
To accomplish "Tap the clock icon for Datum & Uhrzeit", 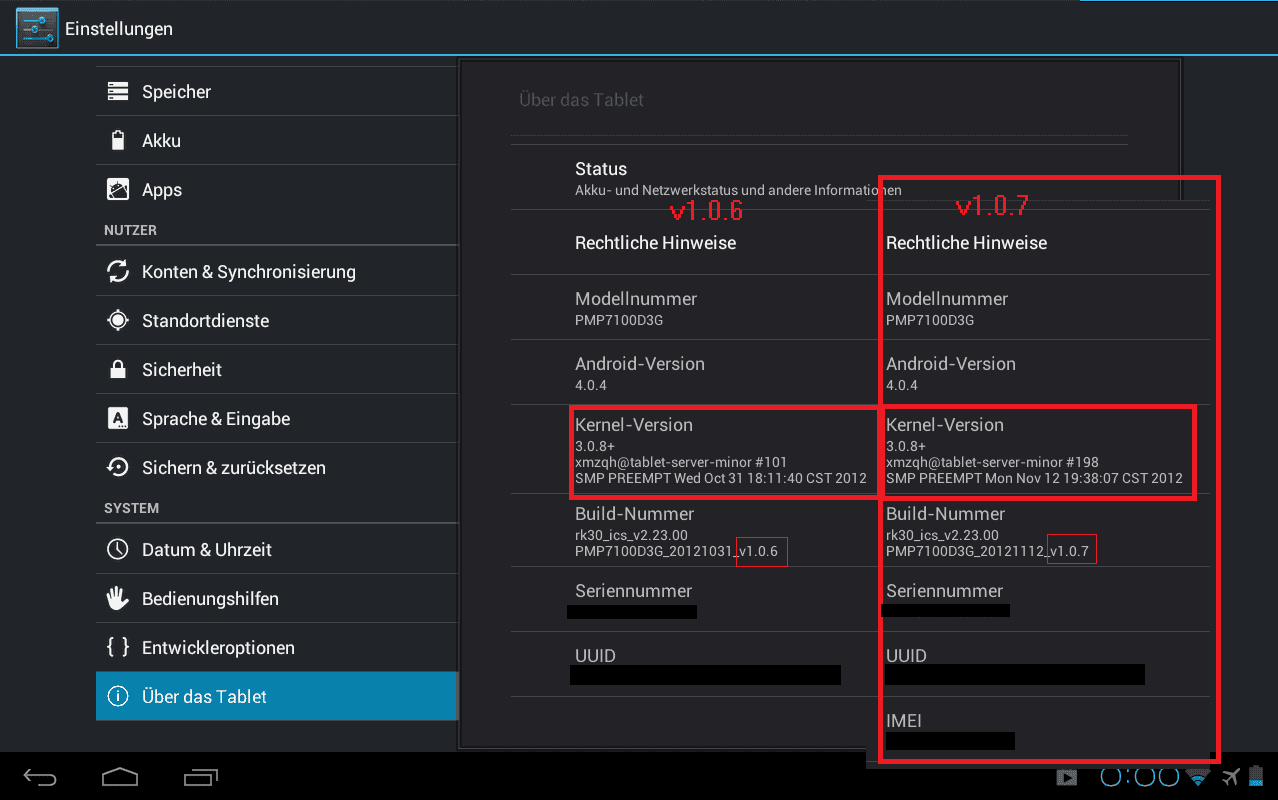I will pos(118,549).
